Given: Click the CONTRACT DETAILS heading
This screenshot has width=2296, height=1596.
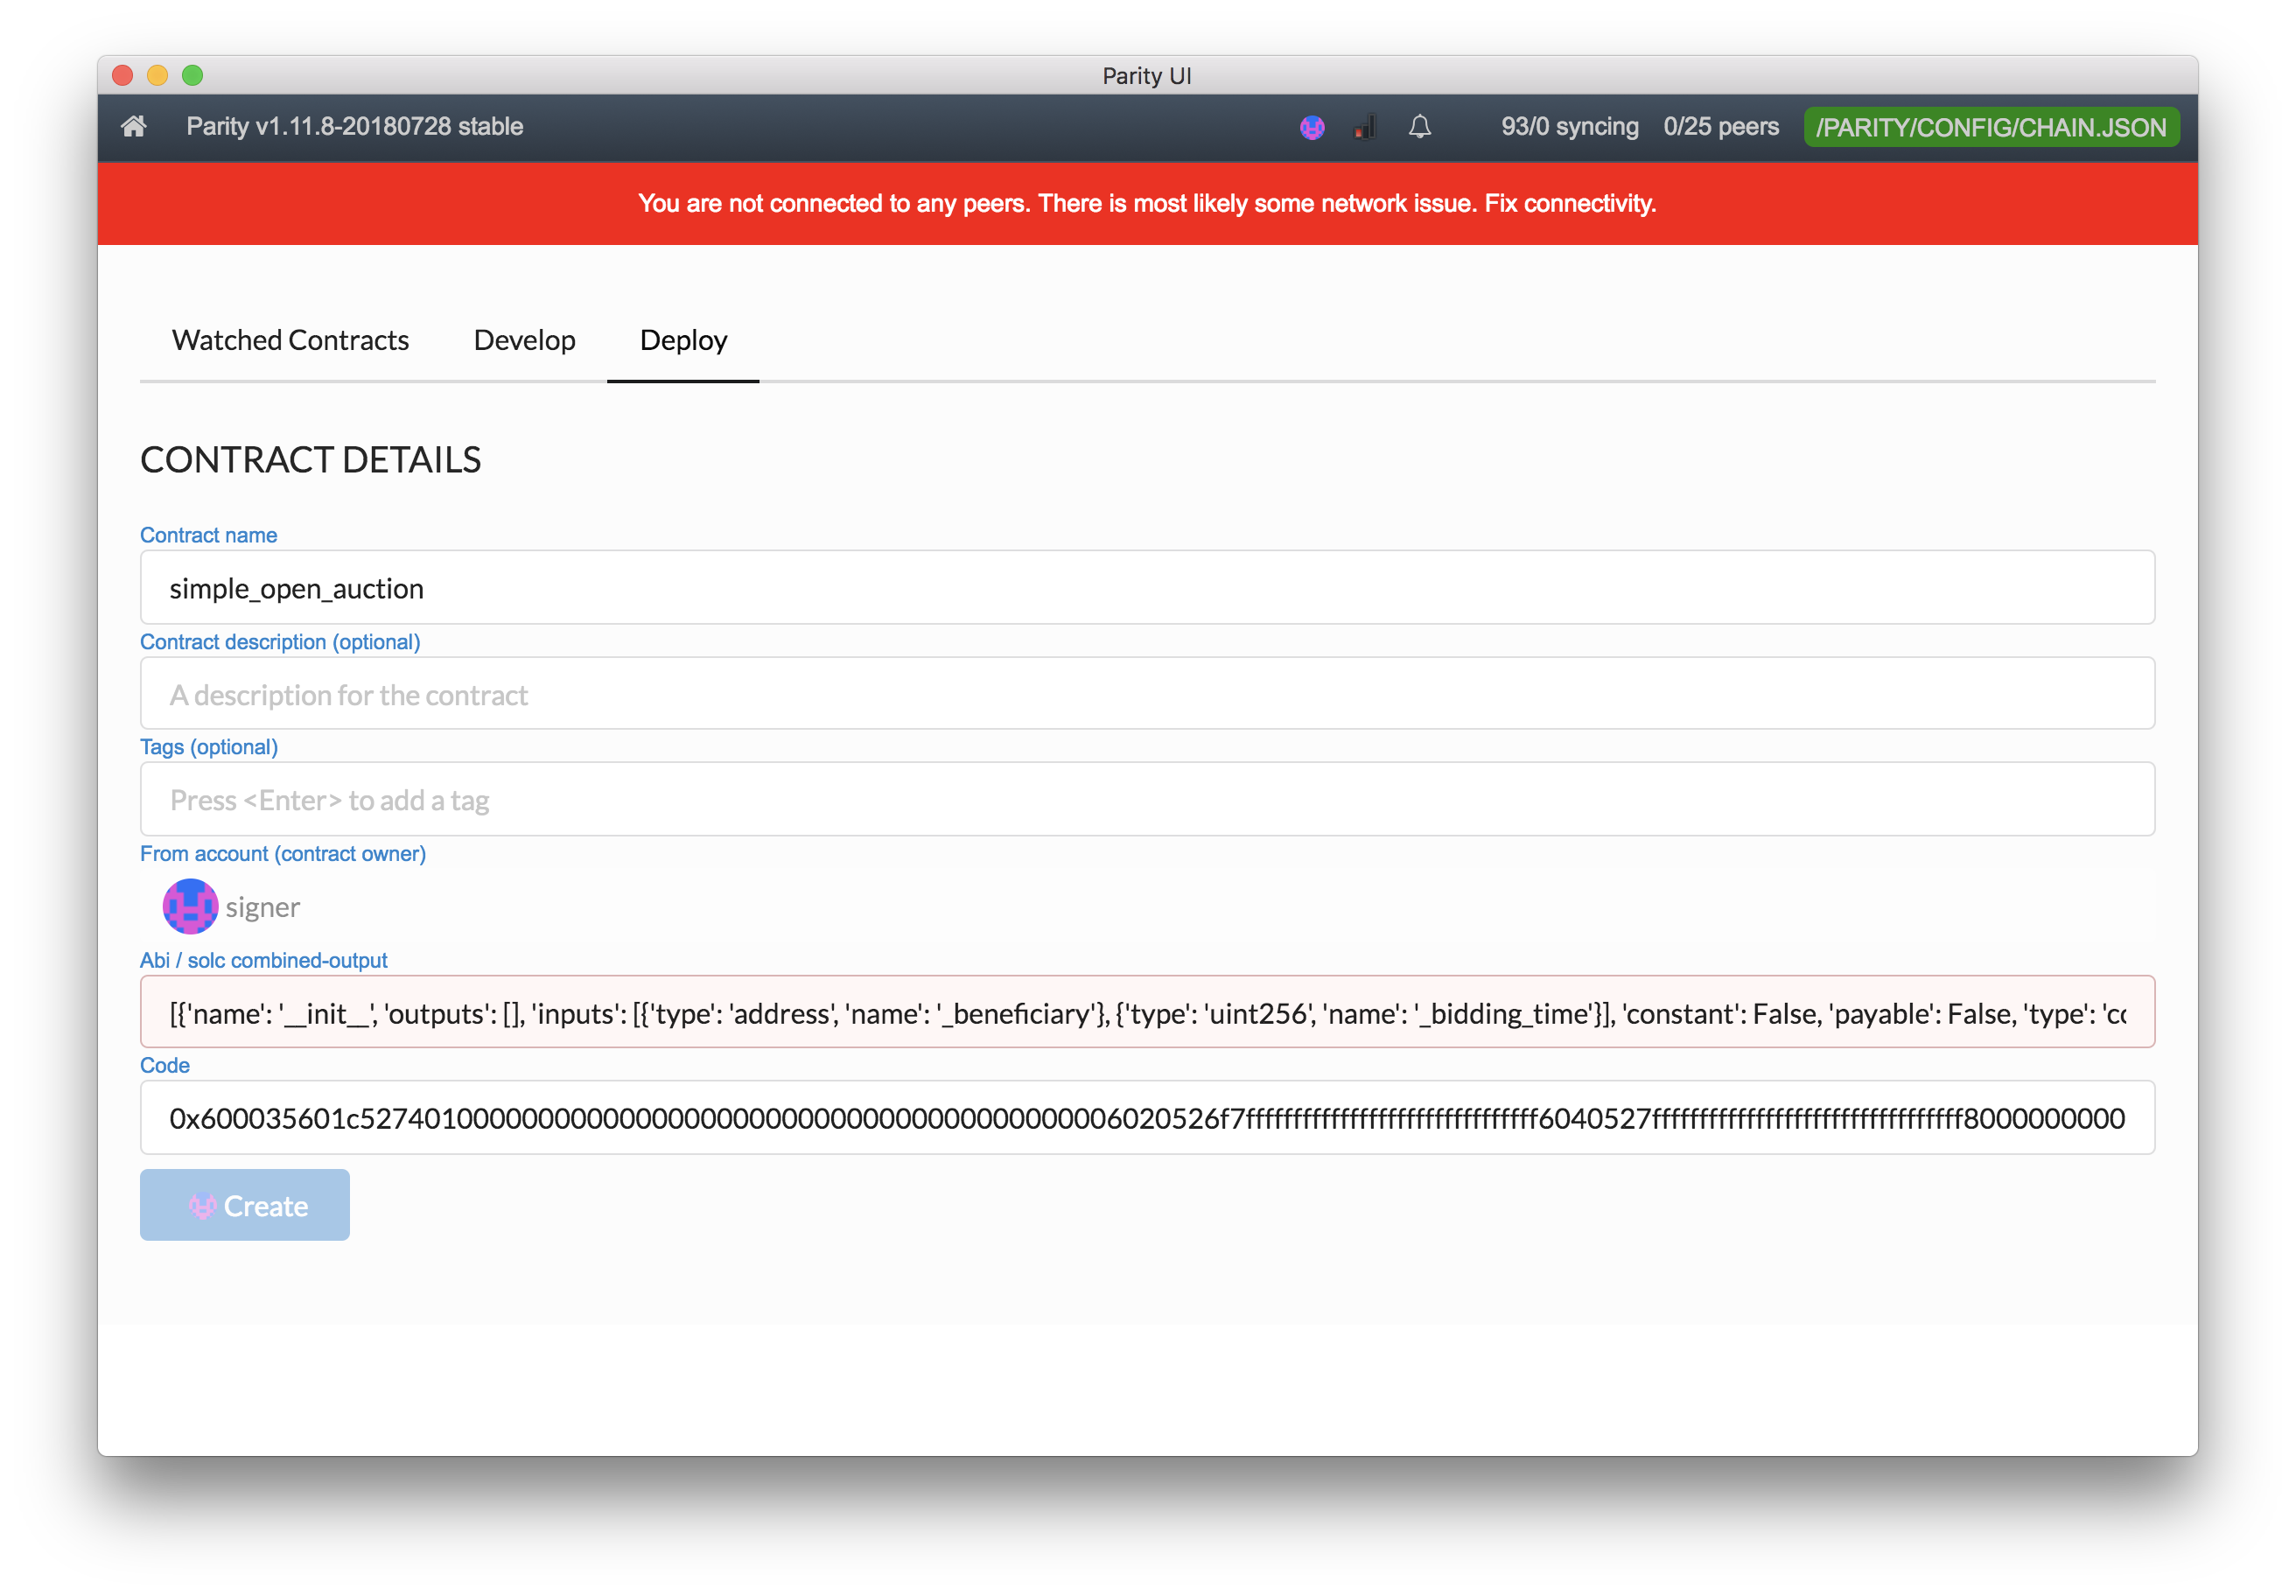Looking at the screenshot, I should tap(310, 460).
